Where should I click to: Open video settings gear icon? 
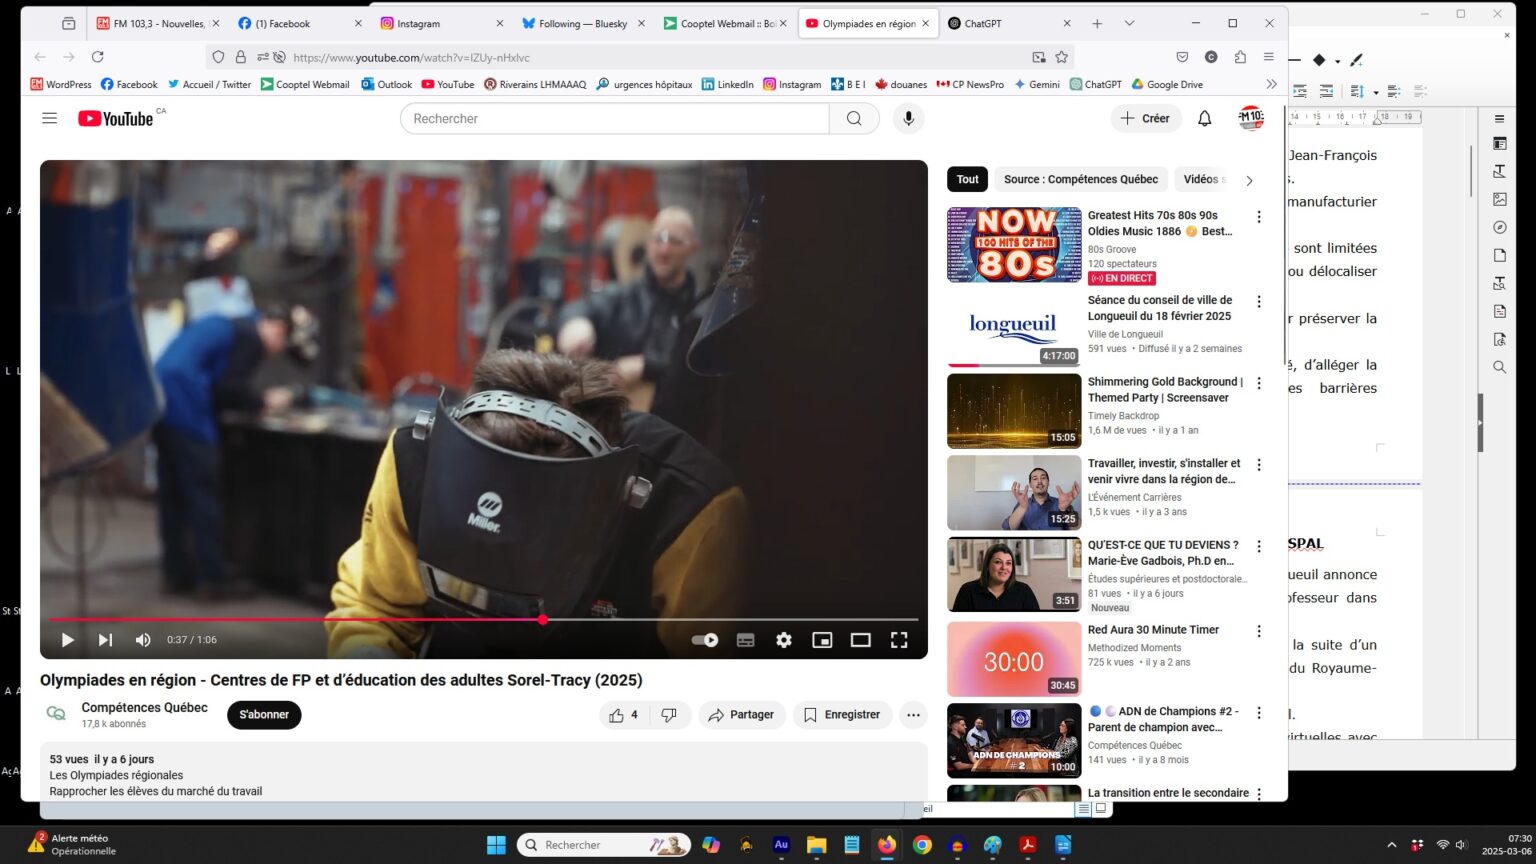(784, 640)
